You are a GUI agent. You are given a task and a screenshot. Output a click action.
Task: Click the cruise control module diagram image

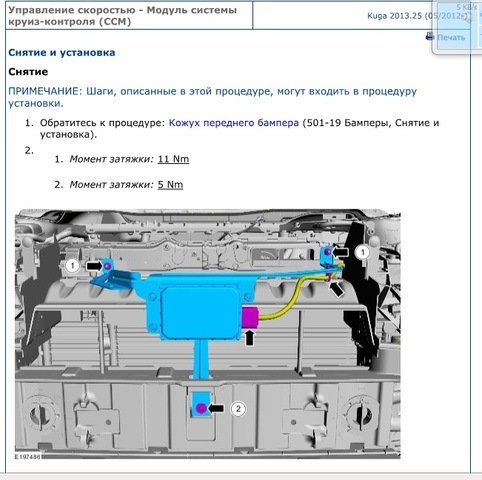pos(208,334)
